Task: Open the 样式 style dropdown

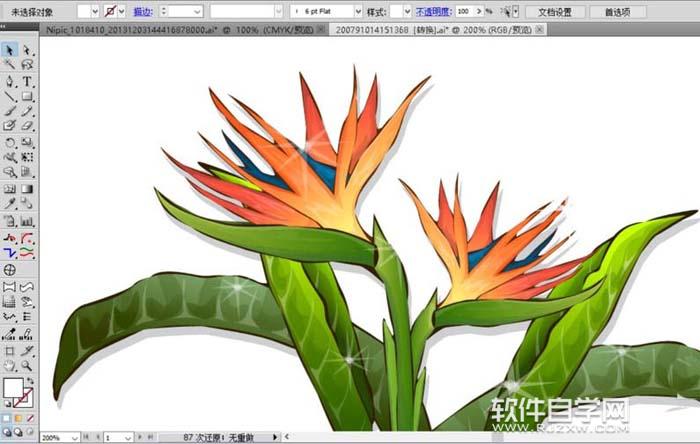Action: pos(407,11)
